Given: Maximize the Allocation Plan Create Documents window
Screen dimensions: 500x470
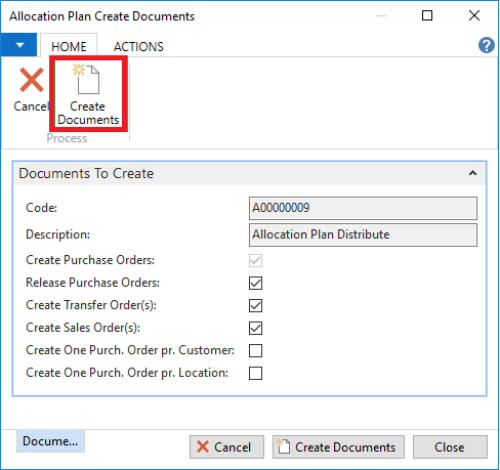Looking at the screenshot, I should (427, 15).
